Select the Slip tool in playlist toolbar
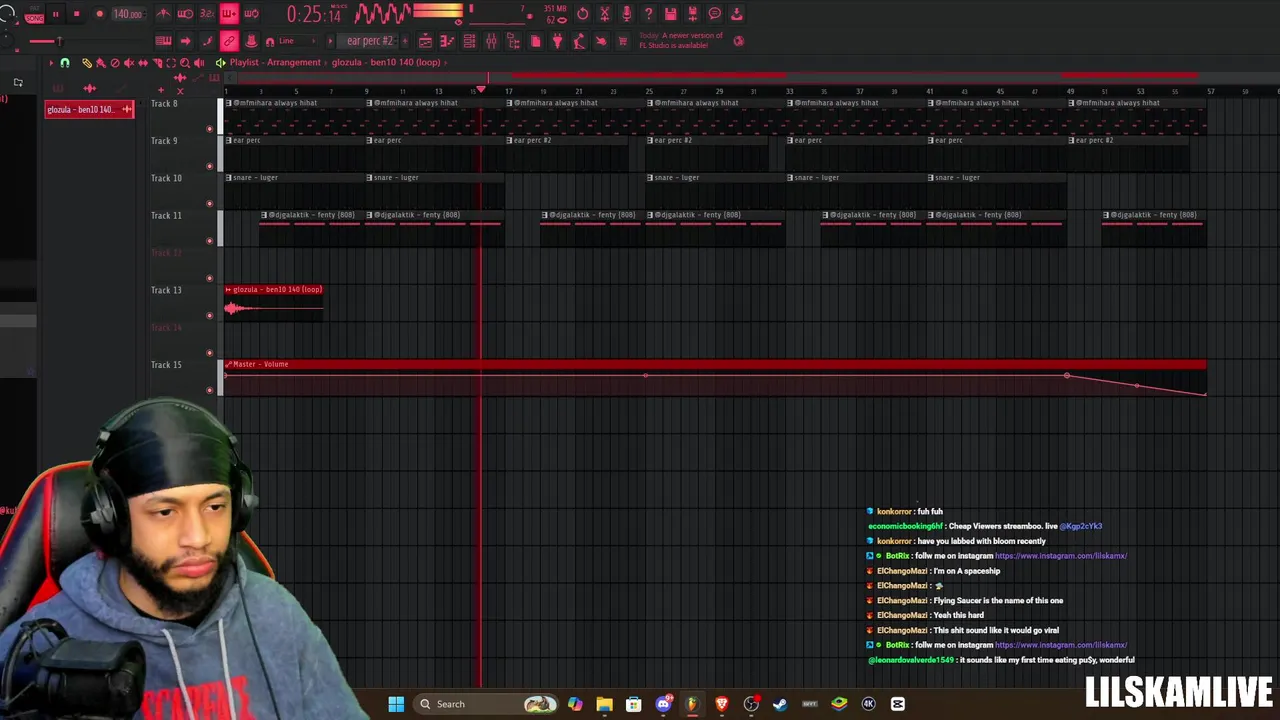Image resolution: width=1280 pixels, height=720 pixels. point(143,63)
